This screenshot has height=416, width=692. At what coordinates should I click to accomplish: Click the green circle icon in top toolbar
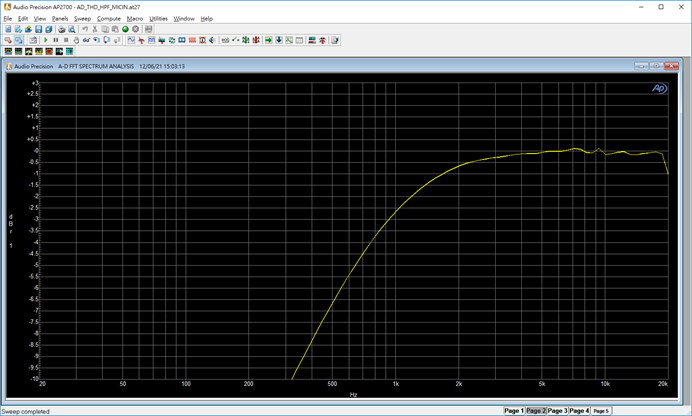[125, 29]
